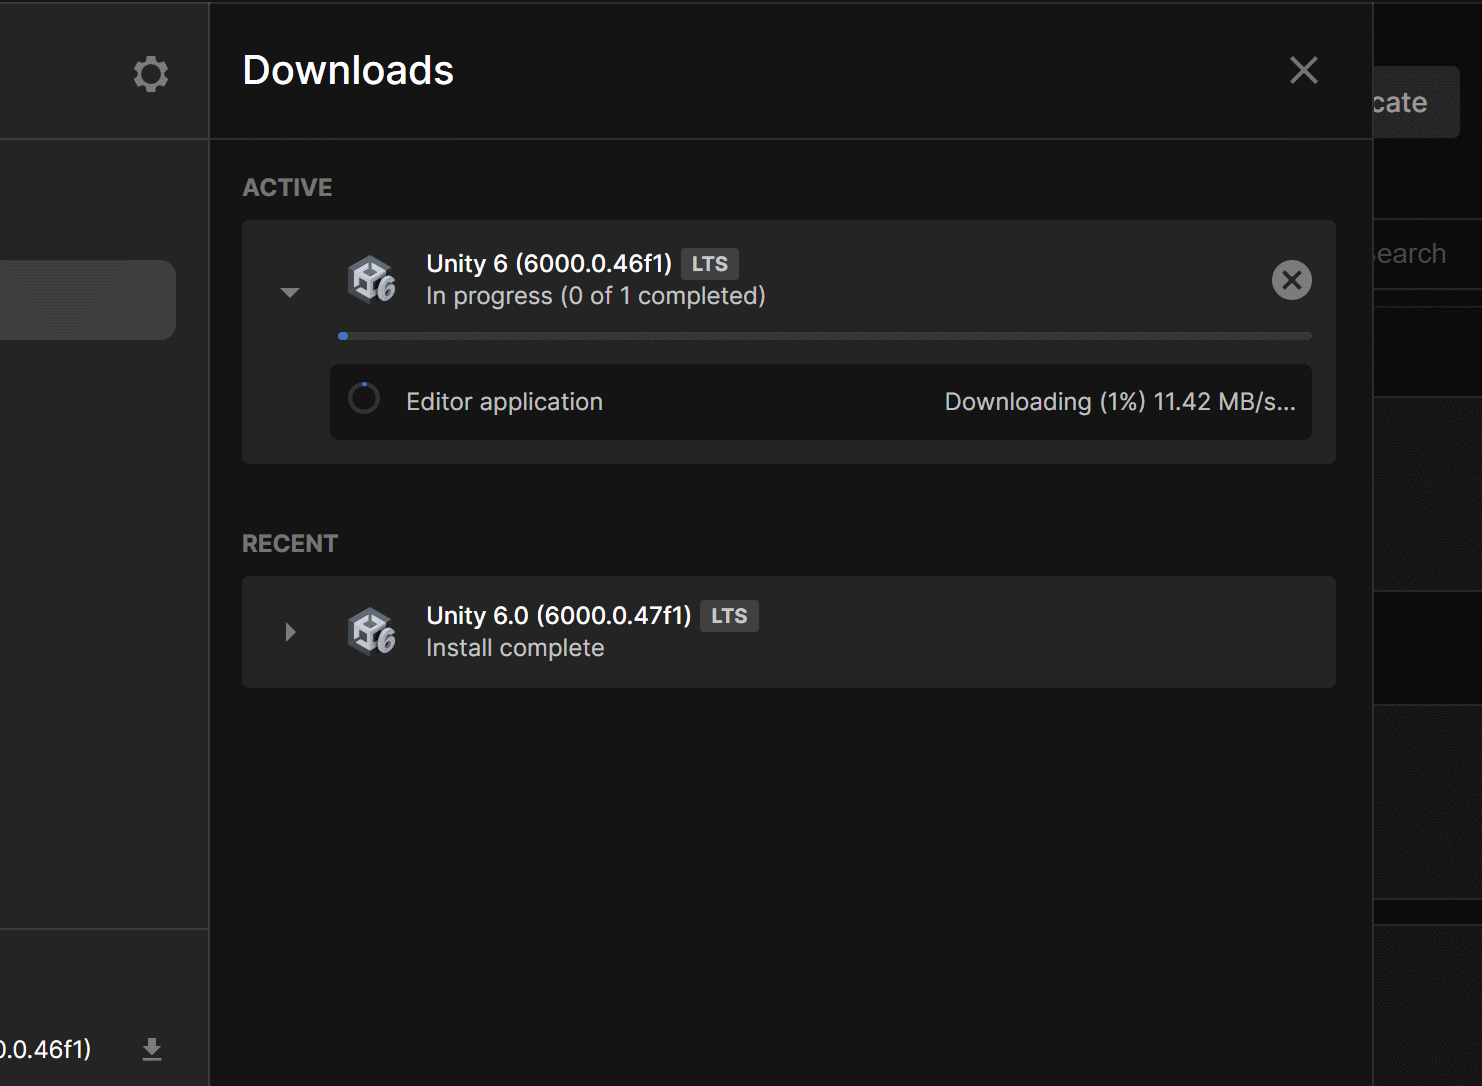Select the "Editor application" row text
The height and width of the screenshot is (1086, 1482).
pos(504,402)
